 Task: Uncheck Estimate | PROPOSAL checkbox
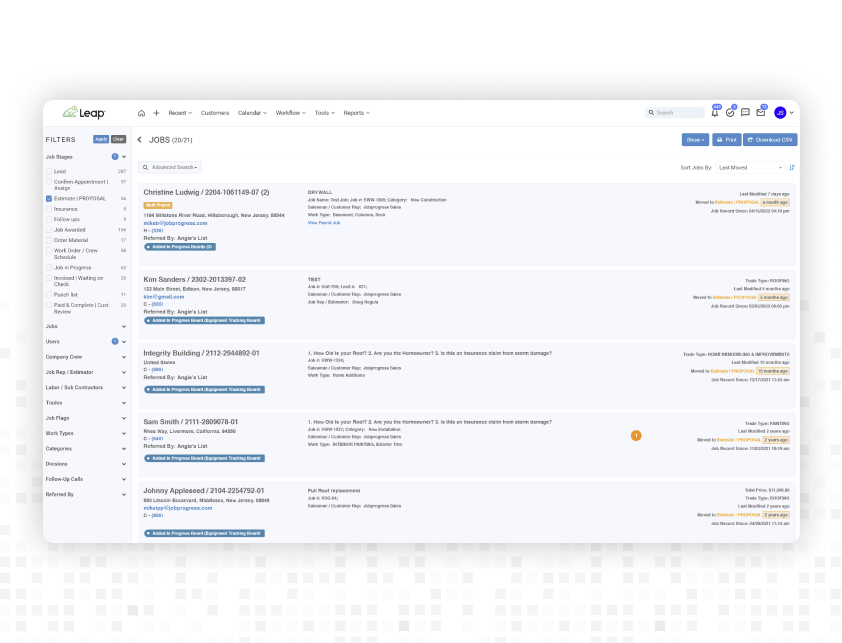coord(49,198)
